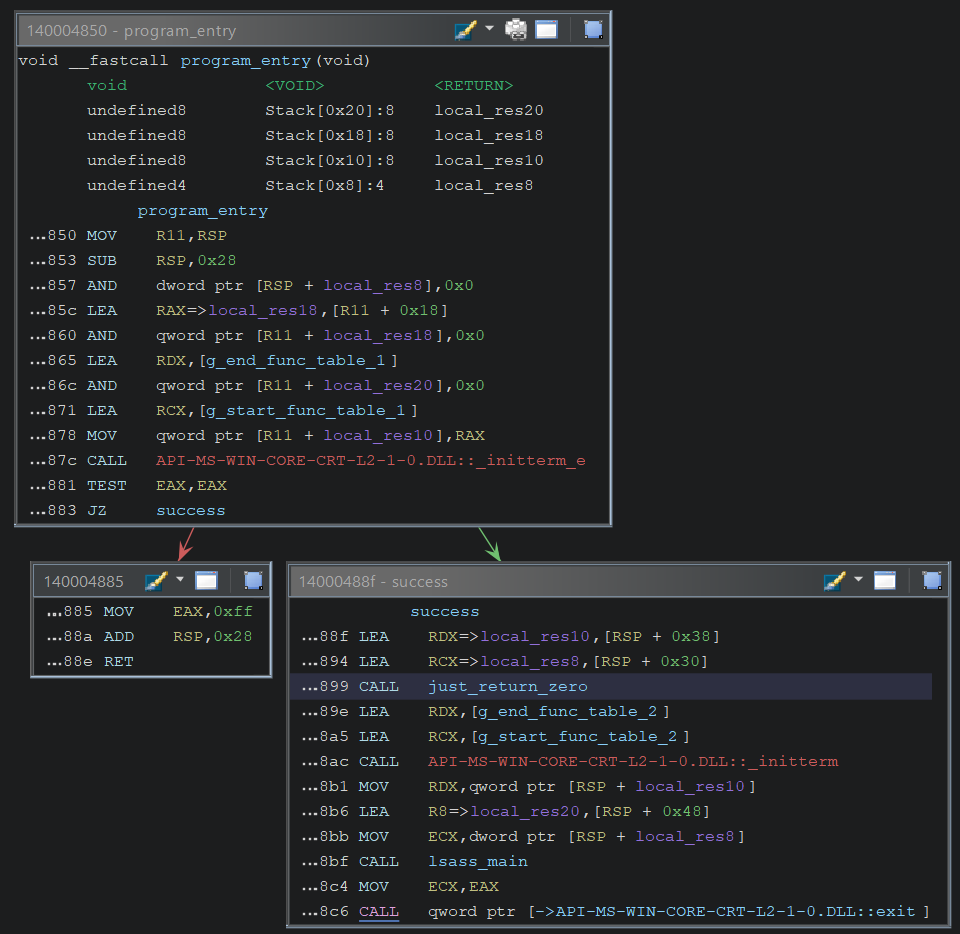Select the SUB RSP,0x28 instruction
The image size is (960, 934).
[133, 261]
